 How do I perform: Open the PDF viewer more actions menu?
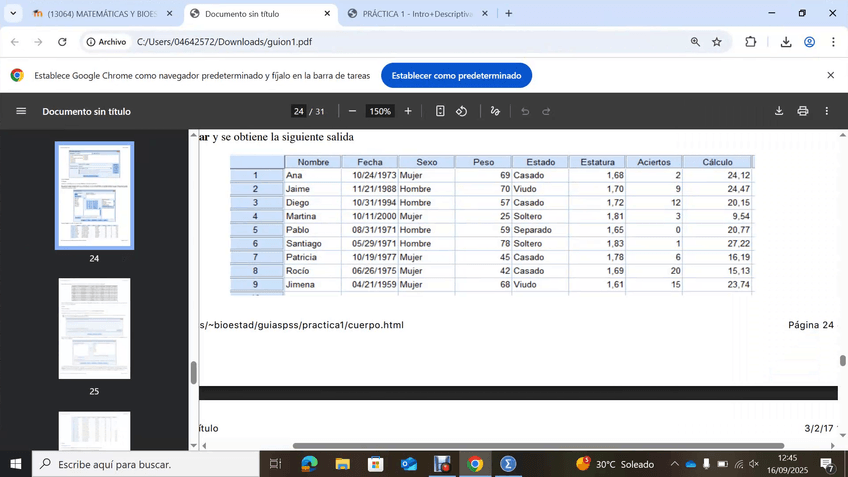827,111
